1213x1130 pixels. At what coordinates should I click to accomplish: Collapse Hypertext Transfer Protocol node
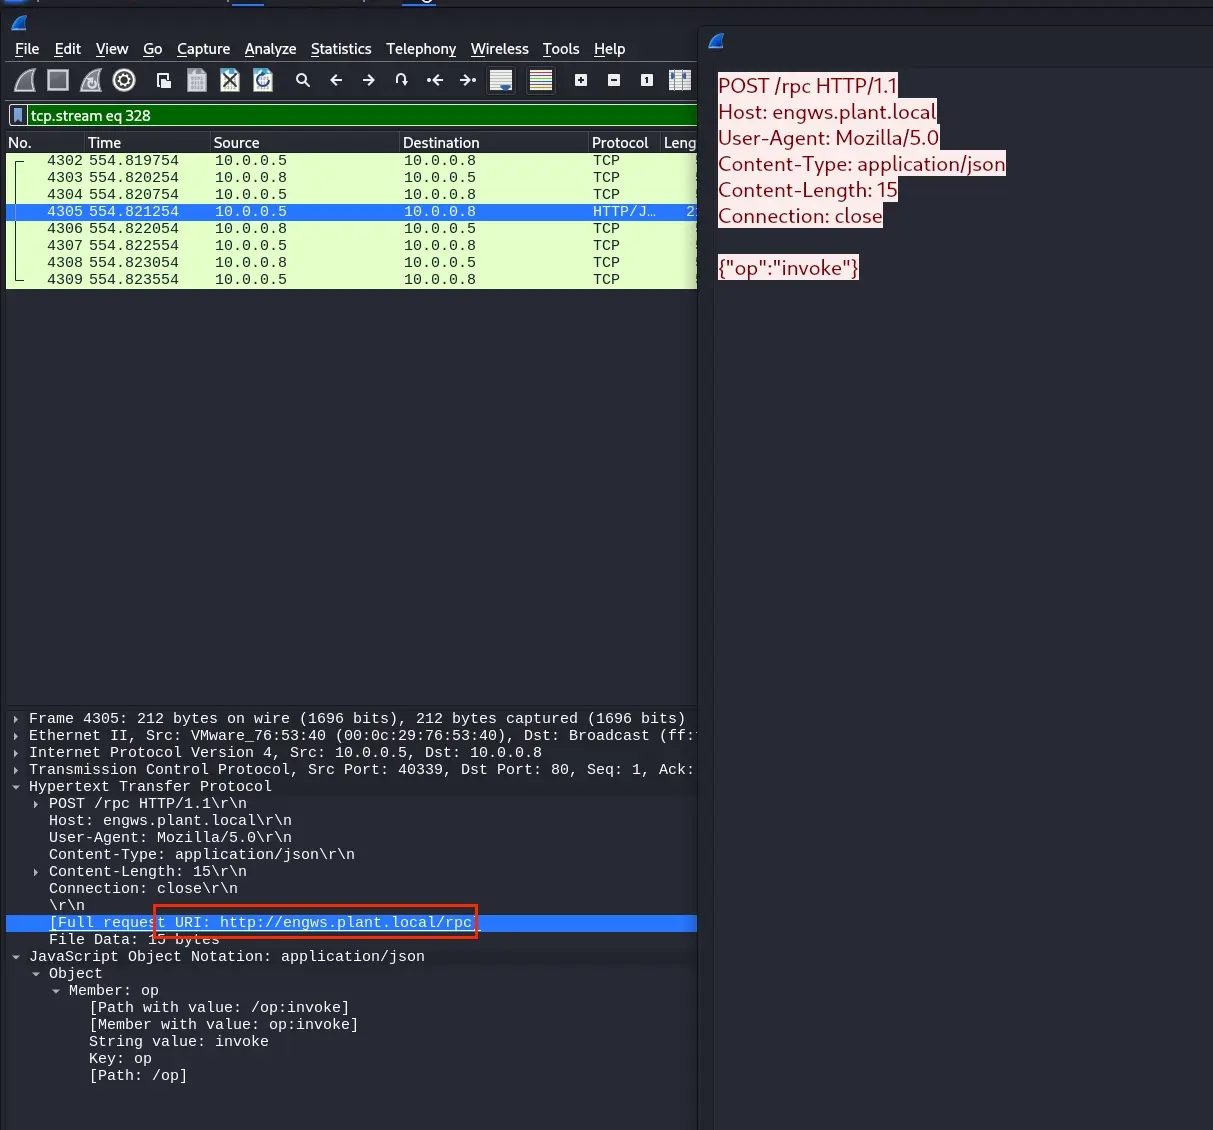(x=16, y=786)
